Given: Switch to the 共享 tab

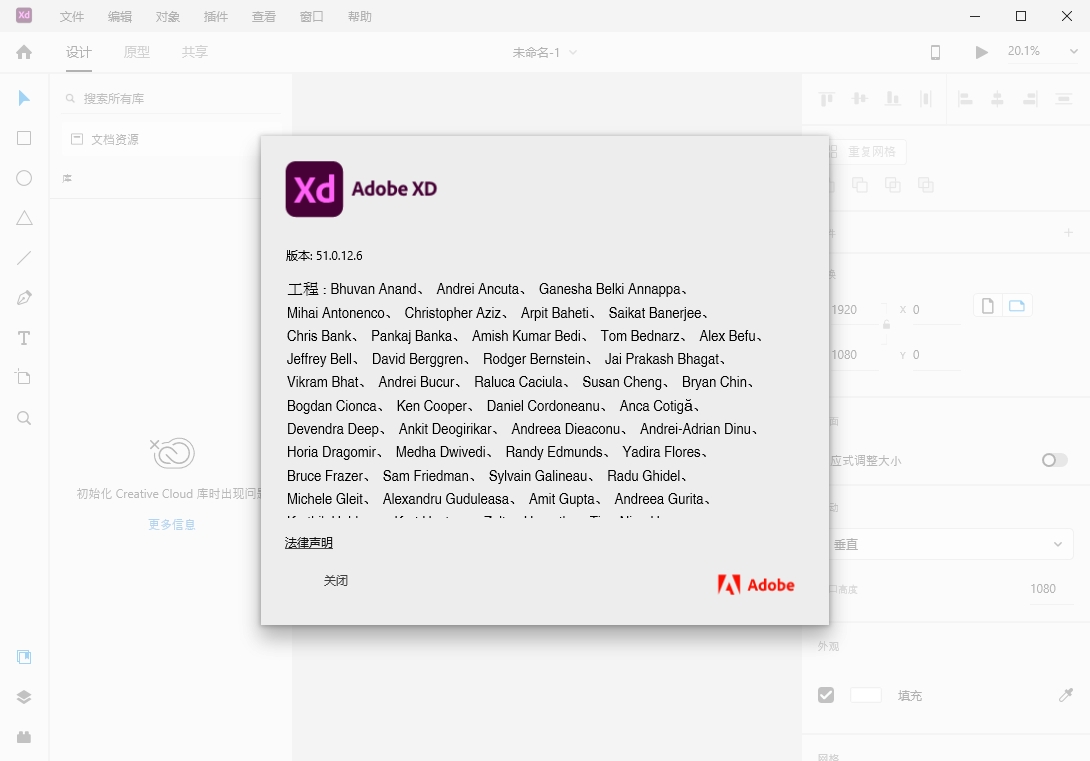Looking at the screenshot, I should click(195, 52).
